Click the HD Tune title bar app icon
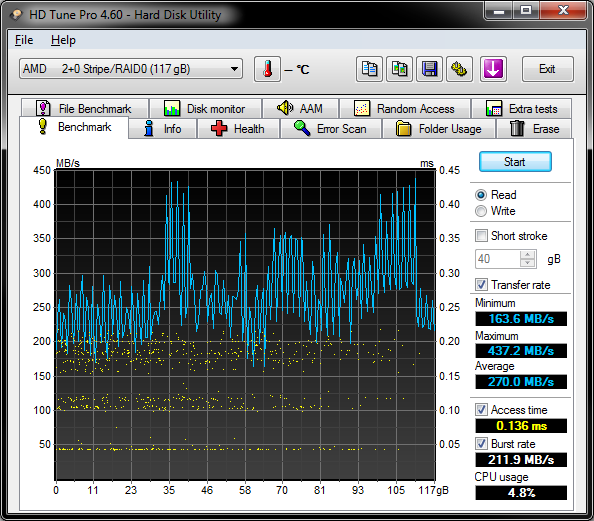 click(17, 15)
